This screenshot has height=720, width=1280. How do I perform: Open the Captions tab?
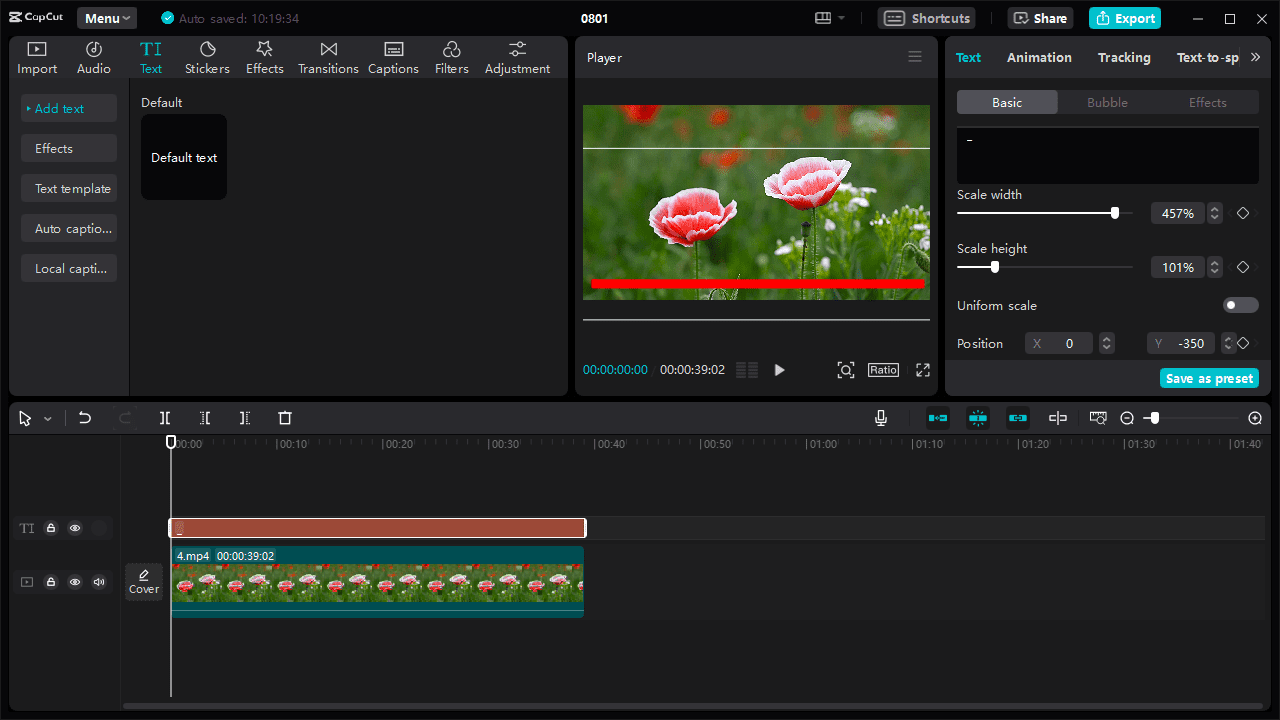[393, 58]
